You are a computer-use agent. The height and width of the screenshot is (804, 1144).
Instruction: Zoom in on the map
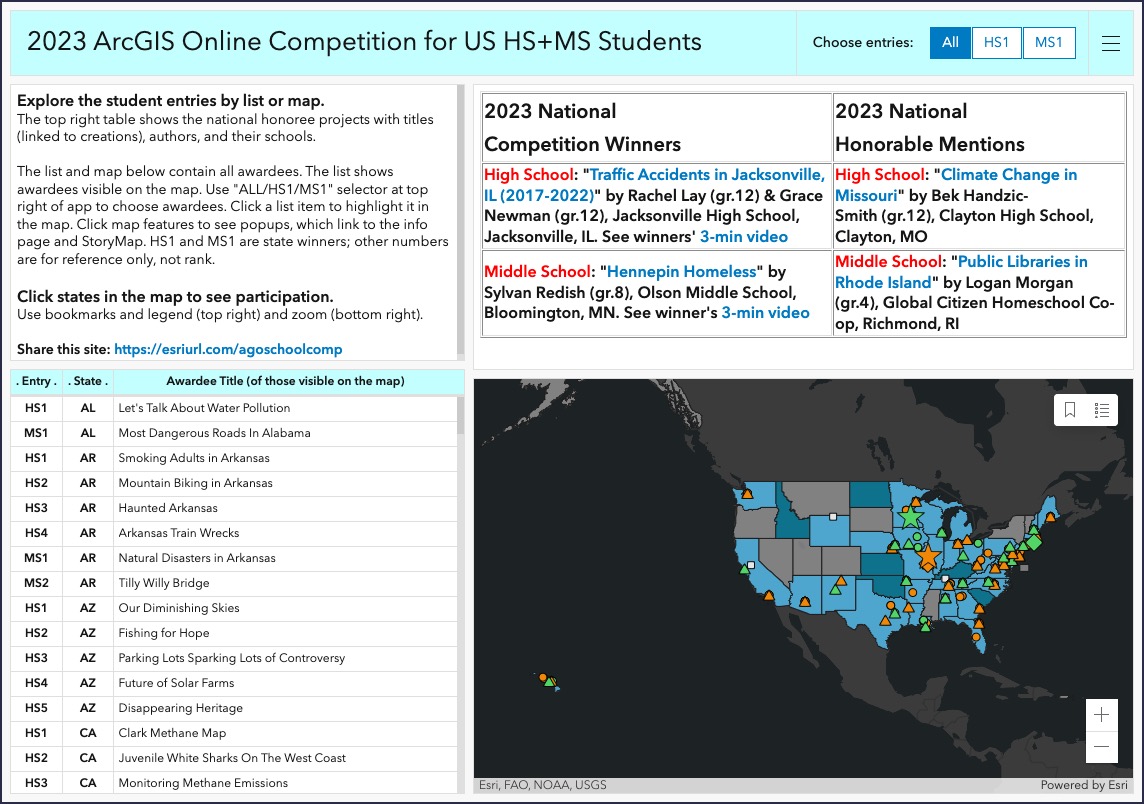[x=1101, y=714]
